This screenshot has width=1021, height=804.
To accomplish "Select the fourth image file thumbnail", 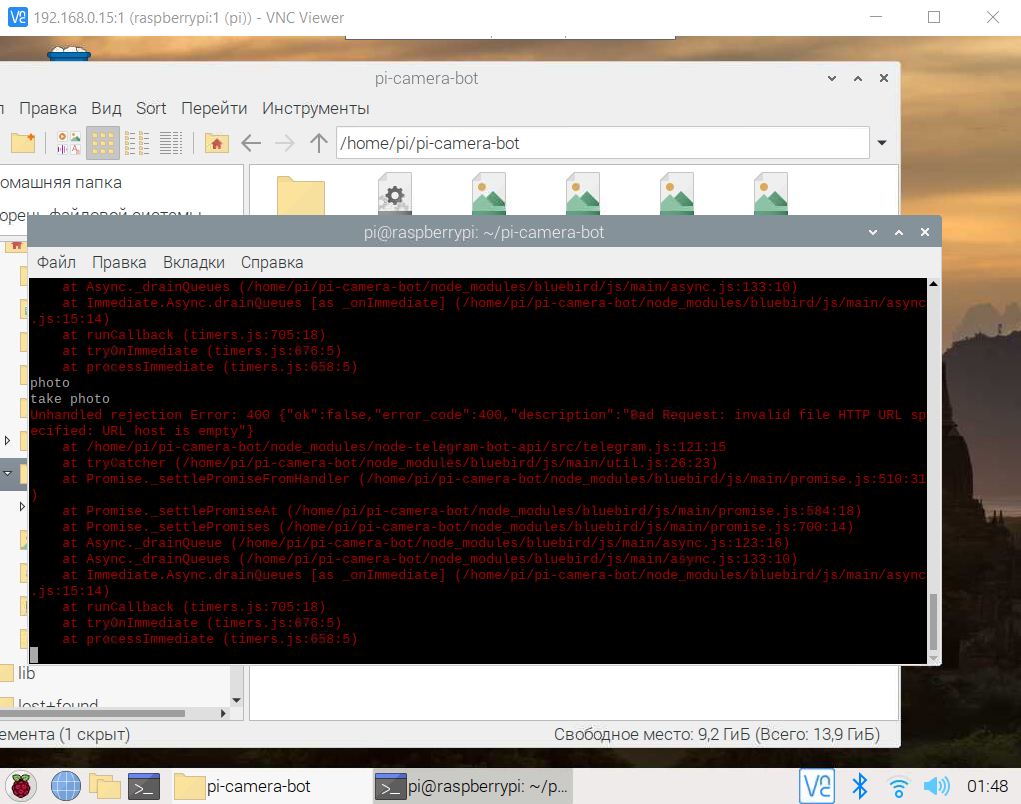I will coord(771,193).
